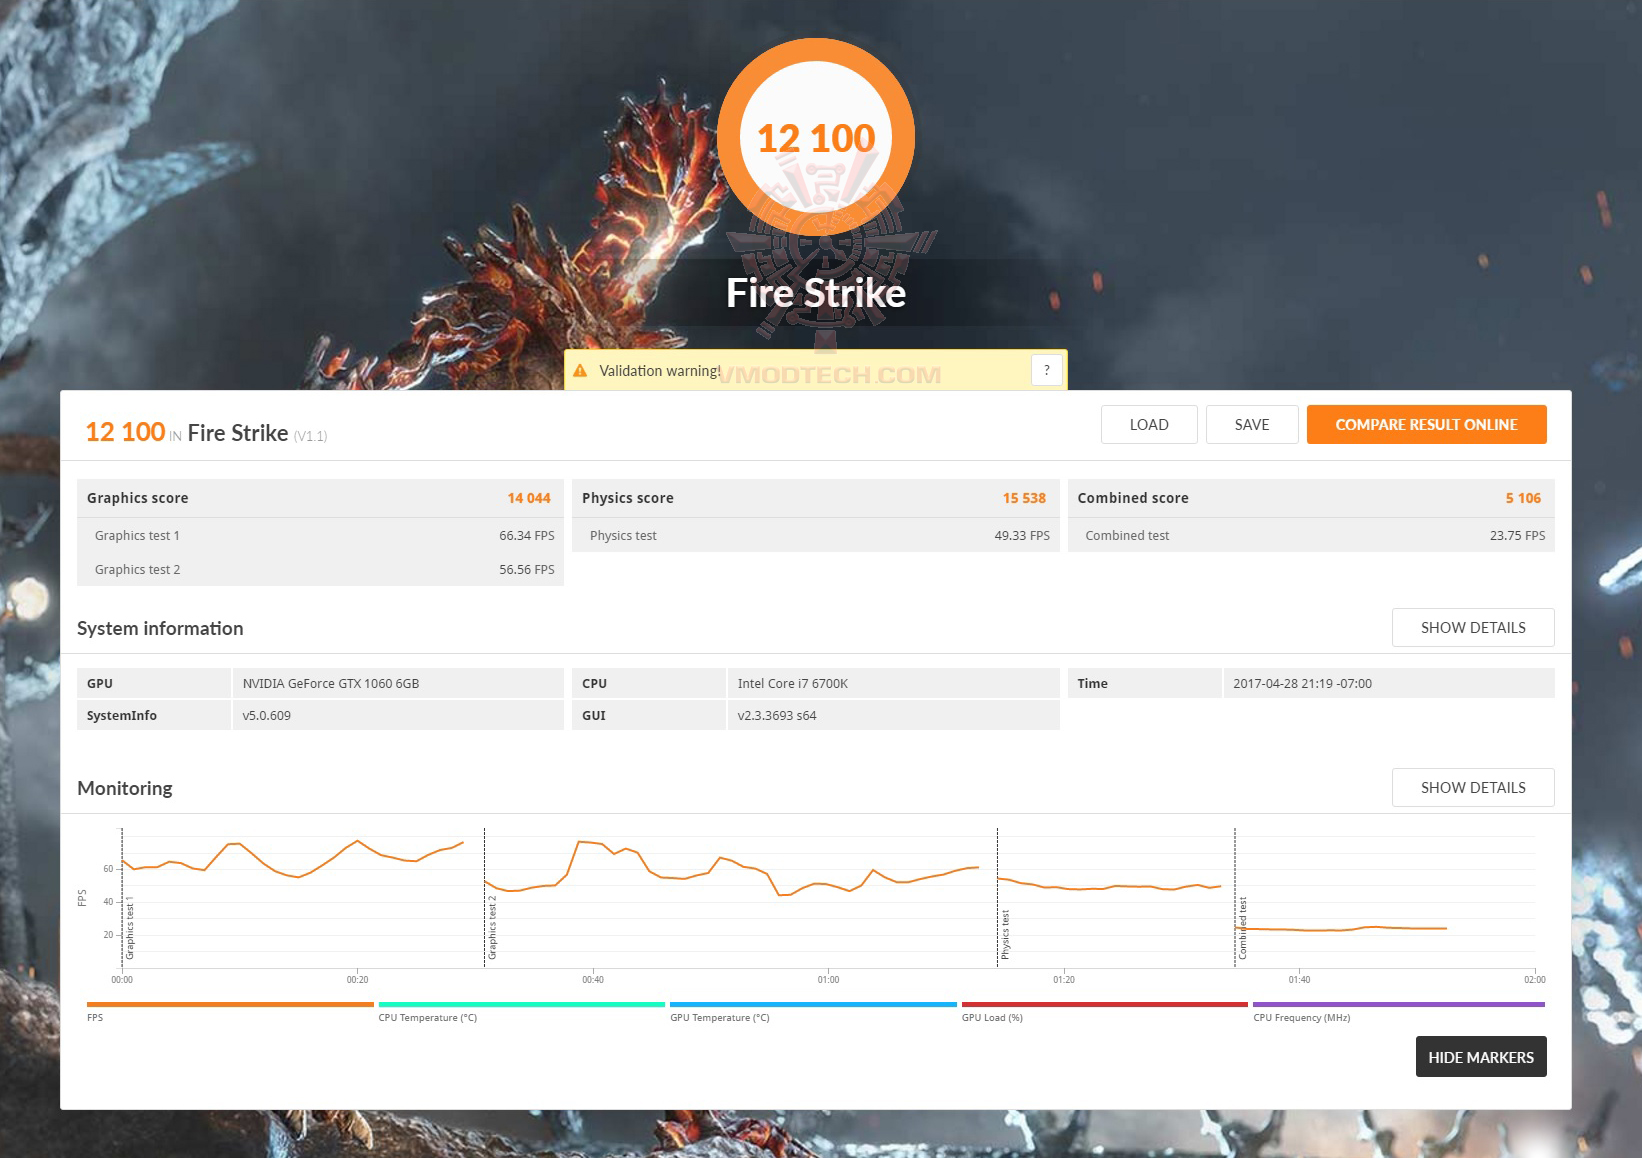Click the GPU value NVIDIA GeForce GTX 1060 6GB
The height and width of the screenshot is (1158, 1642).
point(331,683)
